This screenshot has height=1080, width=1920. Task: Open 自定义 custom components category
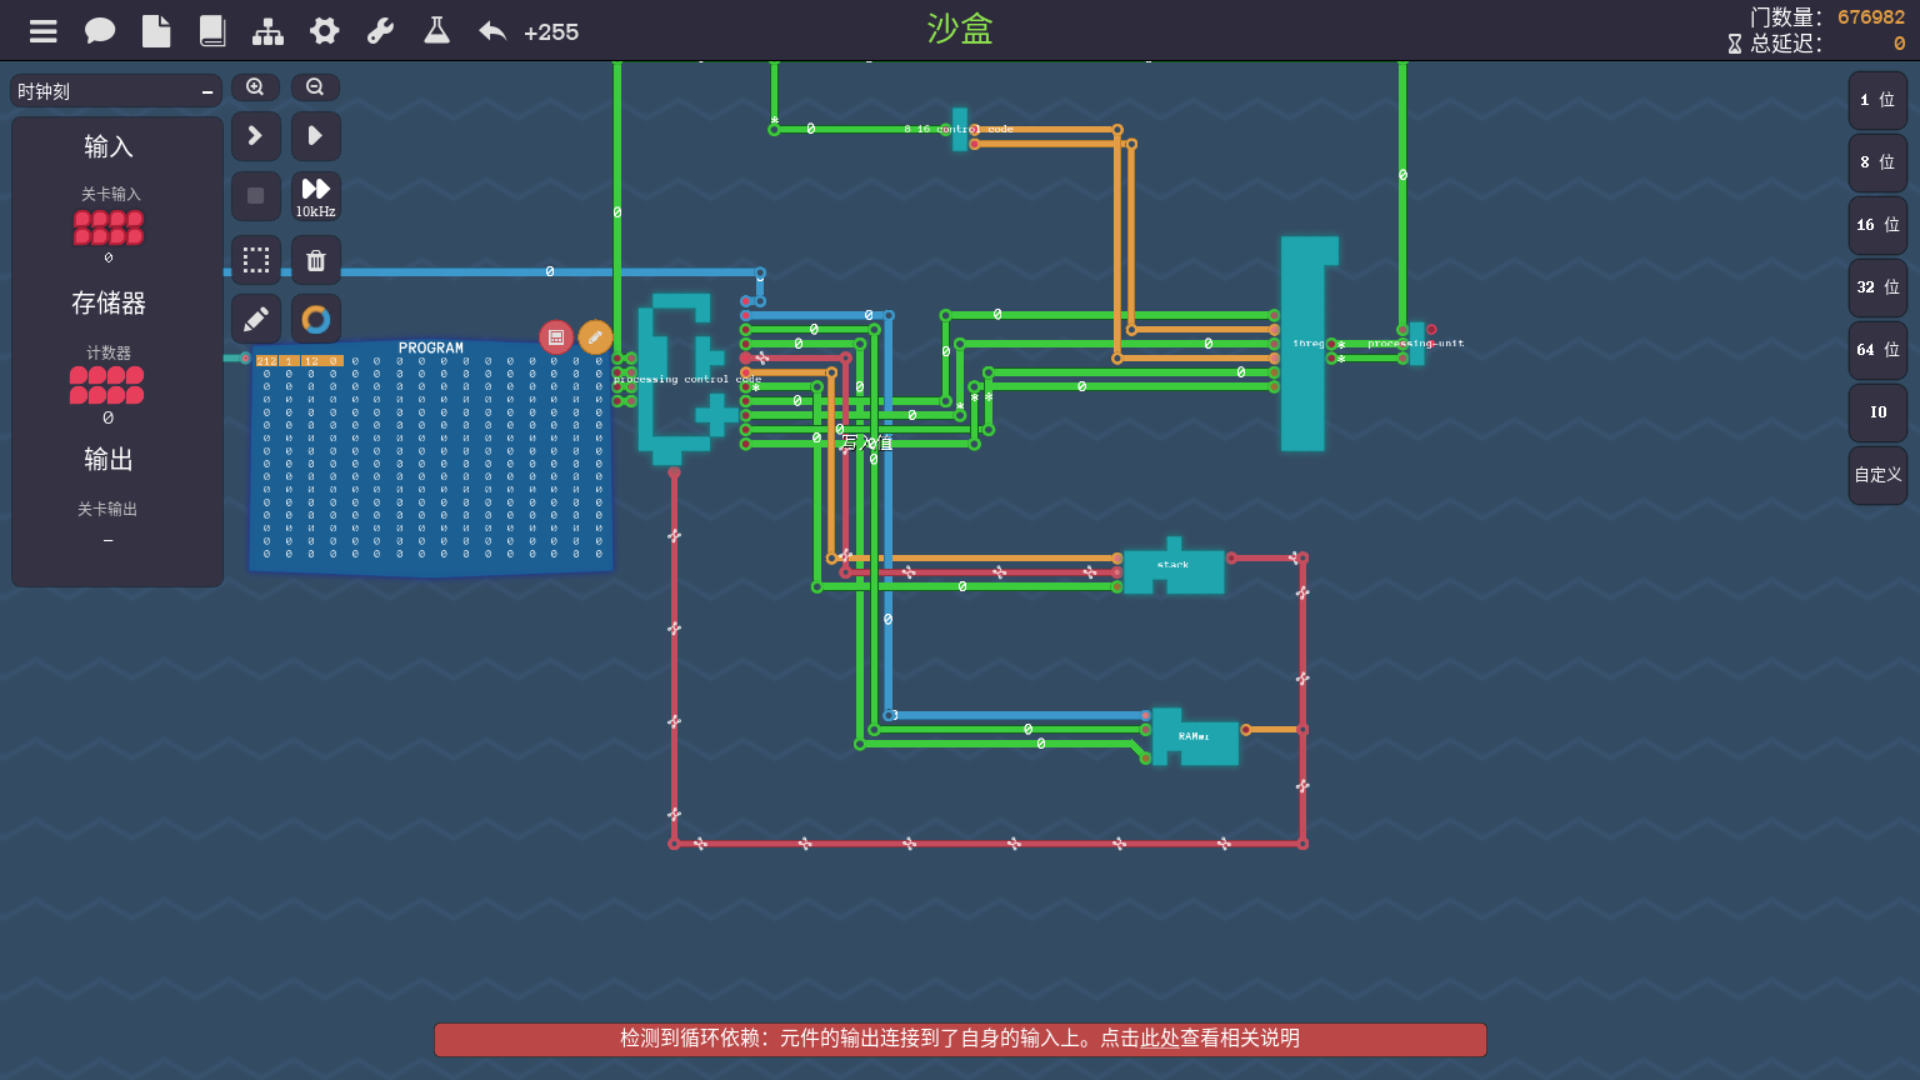click(1877, 475)
